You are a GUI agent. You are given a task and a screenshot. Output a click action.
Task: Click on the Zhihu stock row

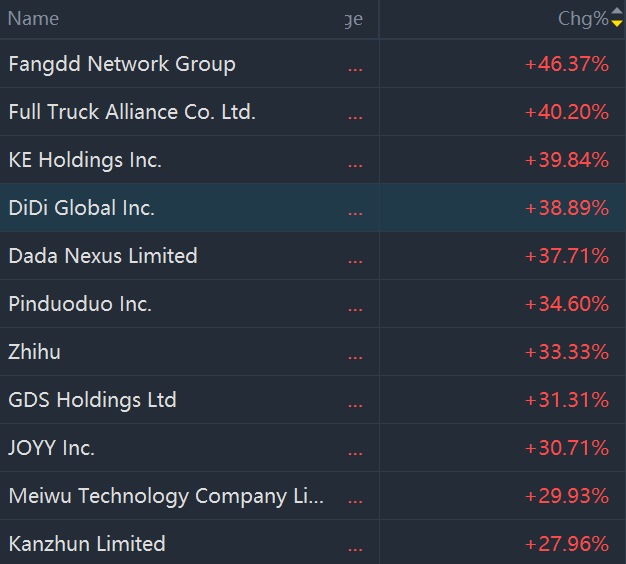tap(35, 352)
